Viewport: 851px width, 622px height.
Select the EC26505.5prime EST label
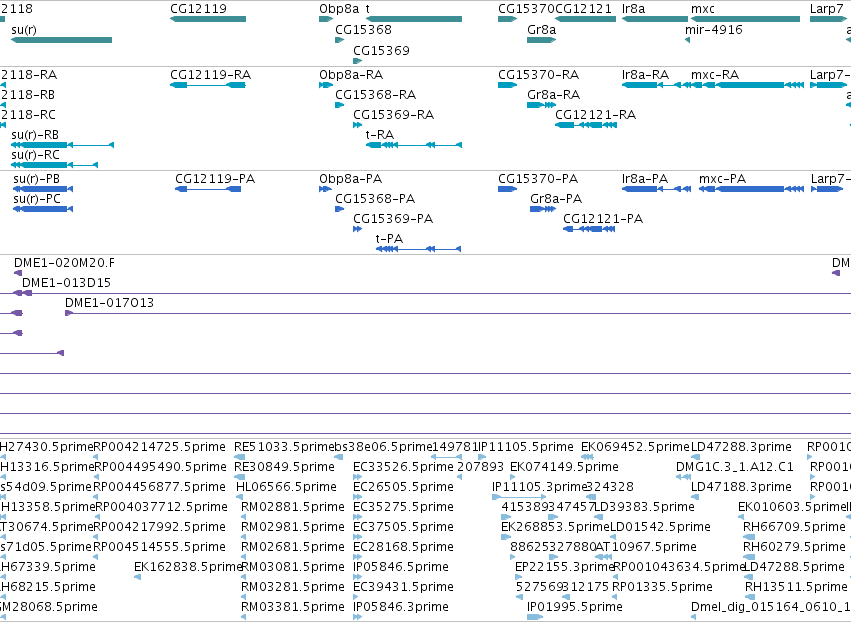point(403,487)
